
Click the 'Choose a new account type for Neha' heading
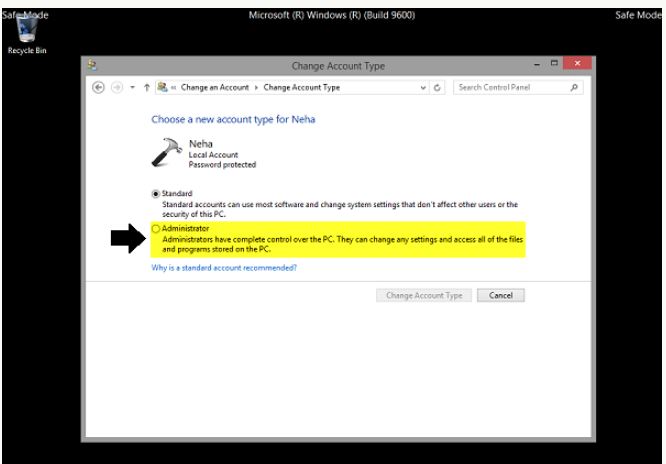[233, 119]
